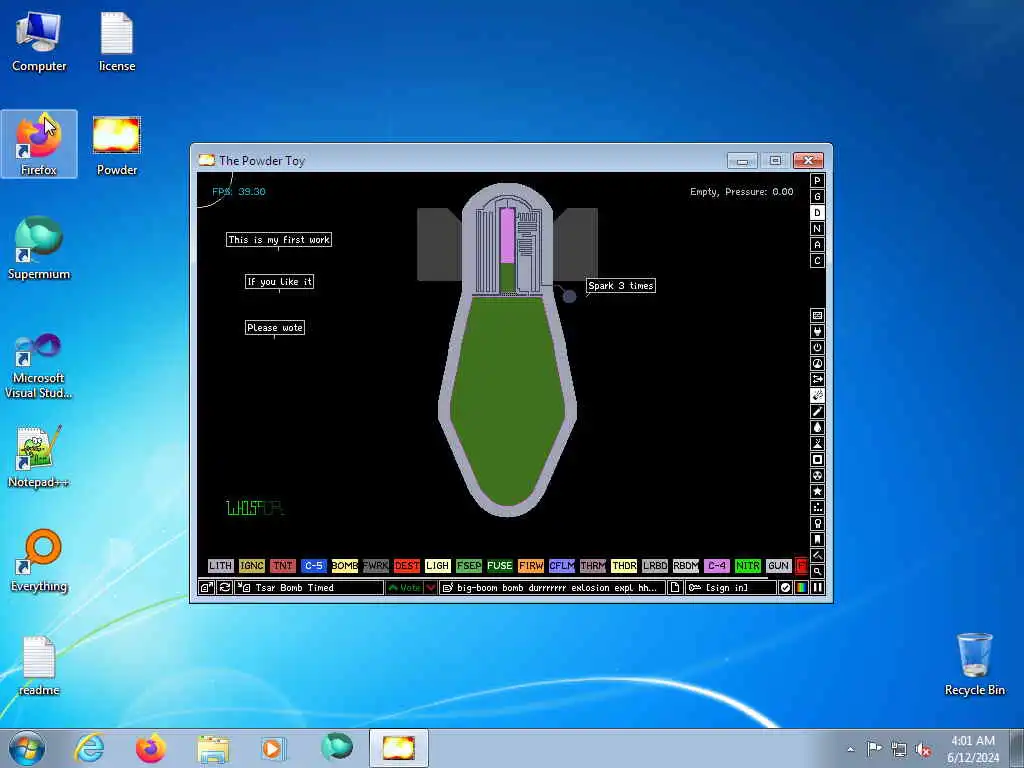Toggle the G gravity grid option
The width and height of the screenshot is (1024, 768).
[x=817, y=197]
